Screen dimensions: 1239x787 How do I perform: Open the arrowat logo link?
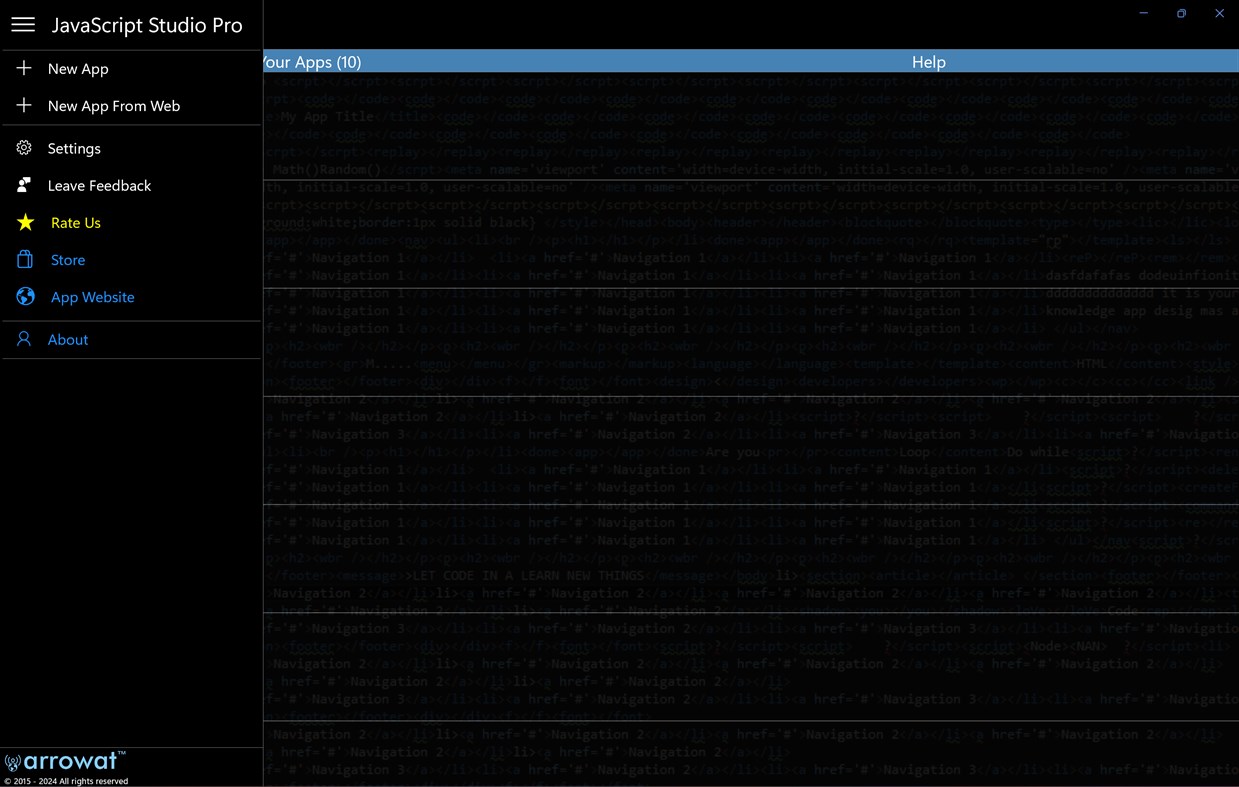tap(65, 762)
